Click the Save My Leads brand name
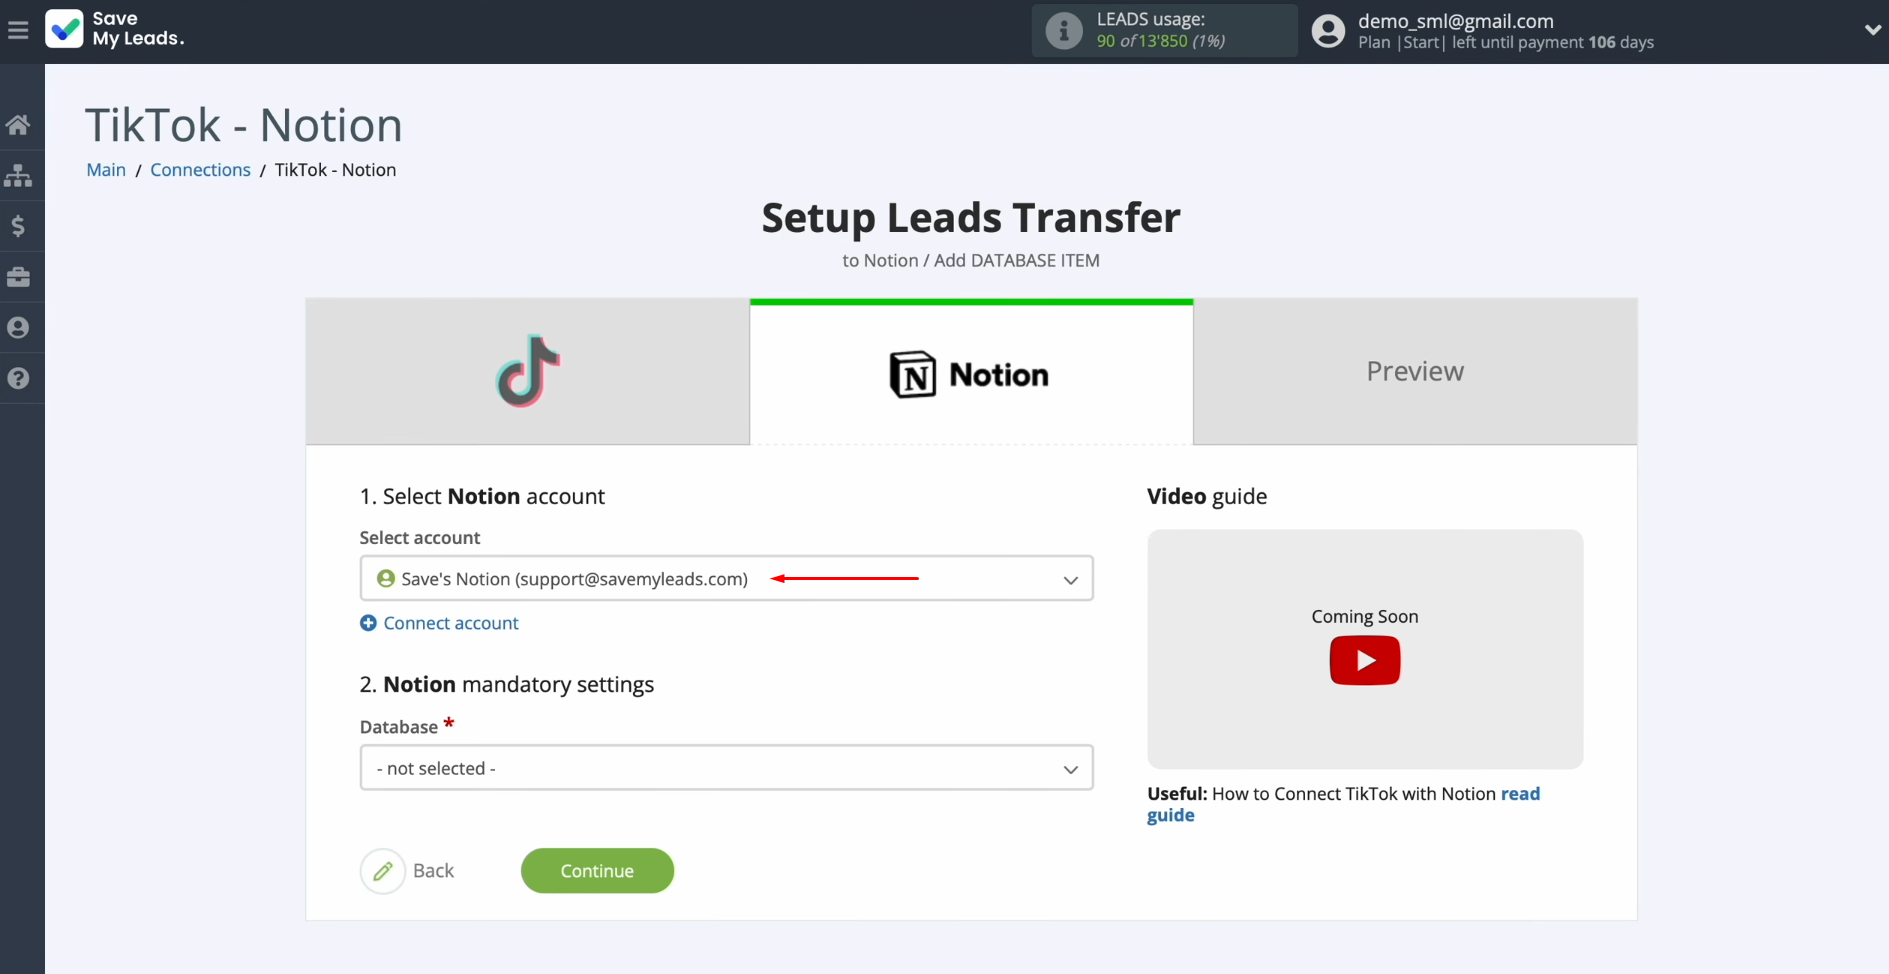Screen dimensions: 1889x974 coord(138,29)
